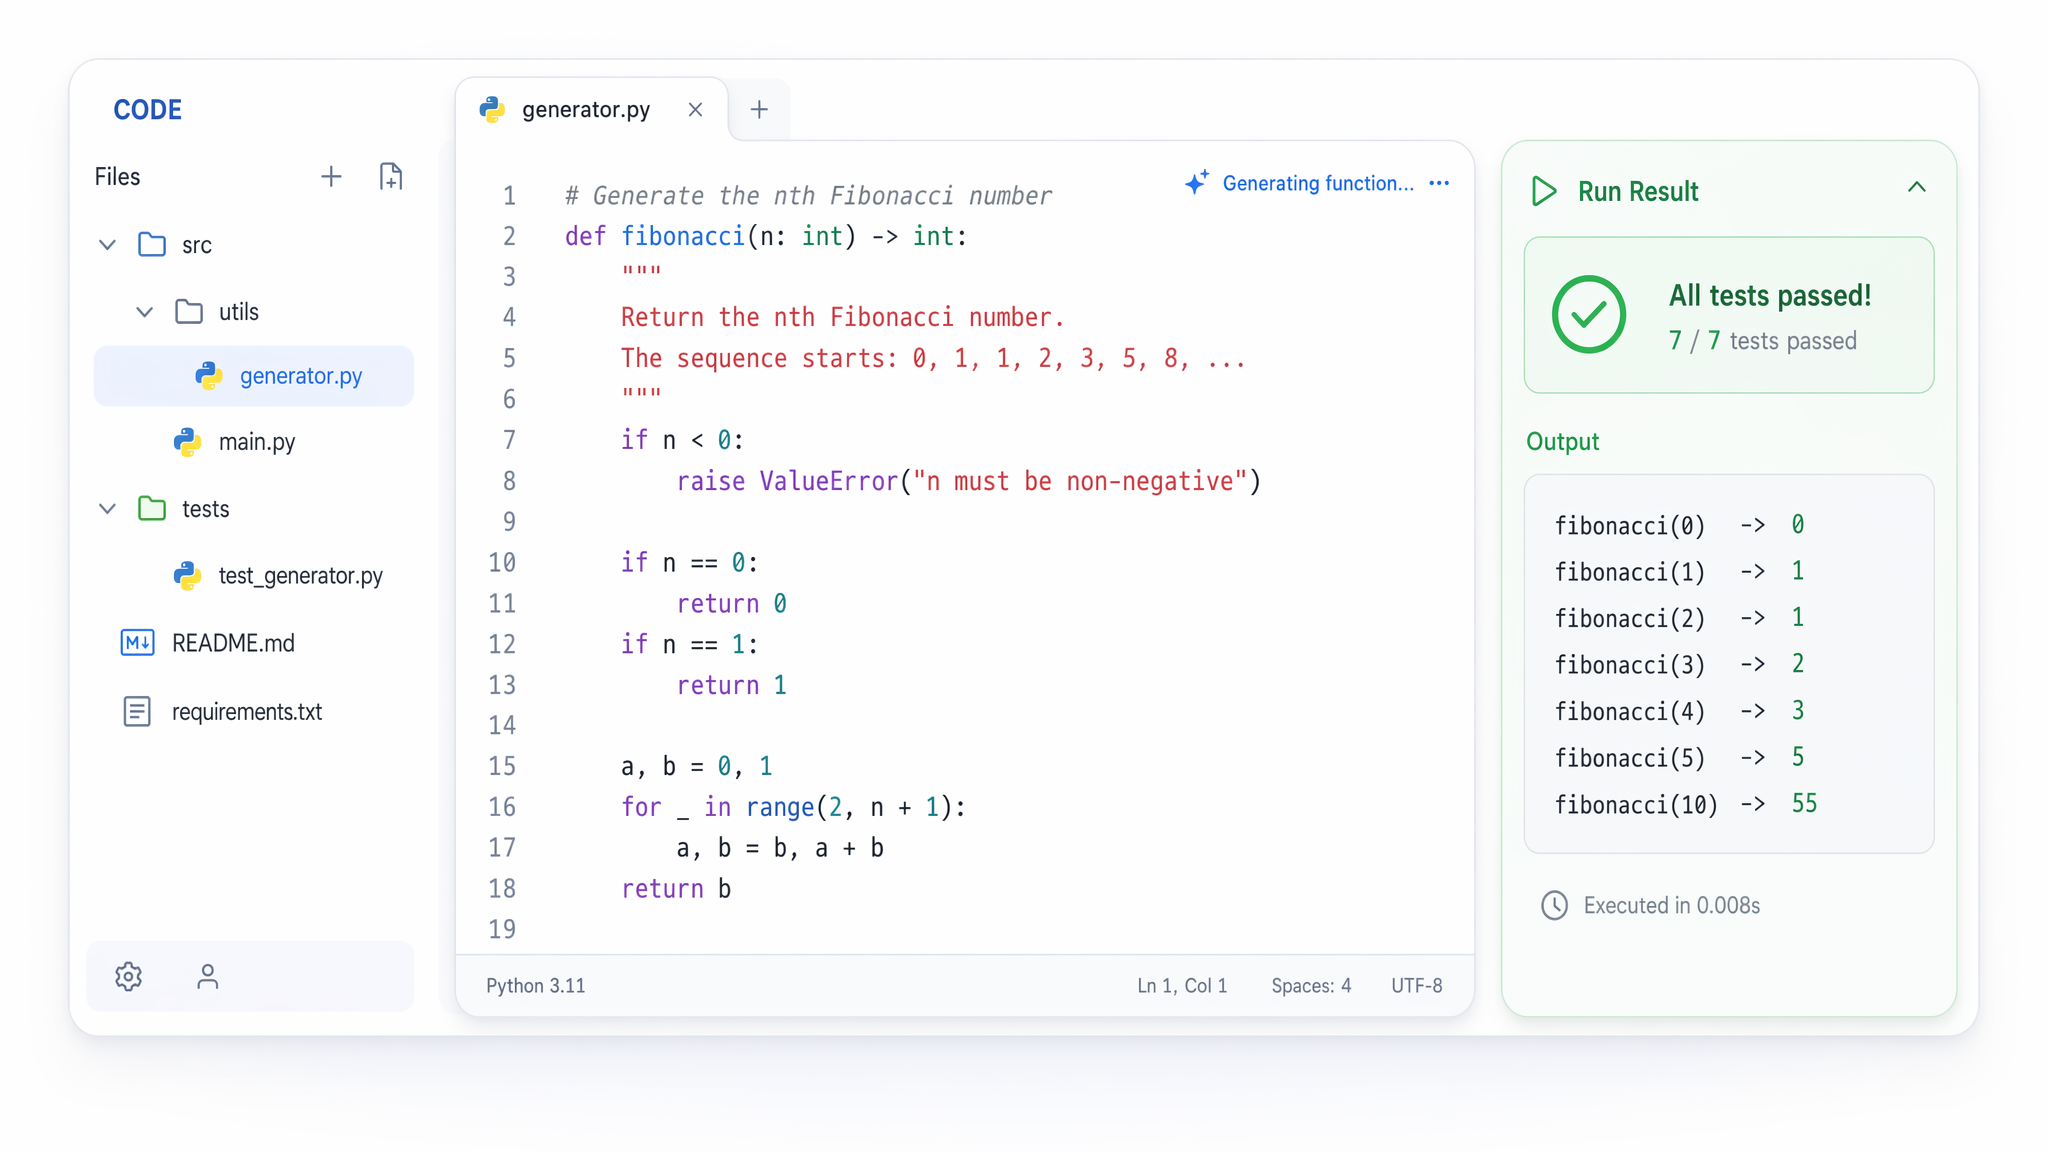The width and height of the screenshot is (2048, 1152).
Task: Collapse the src folder chevron
Action: click(x=107, y=245)
